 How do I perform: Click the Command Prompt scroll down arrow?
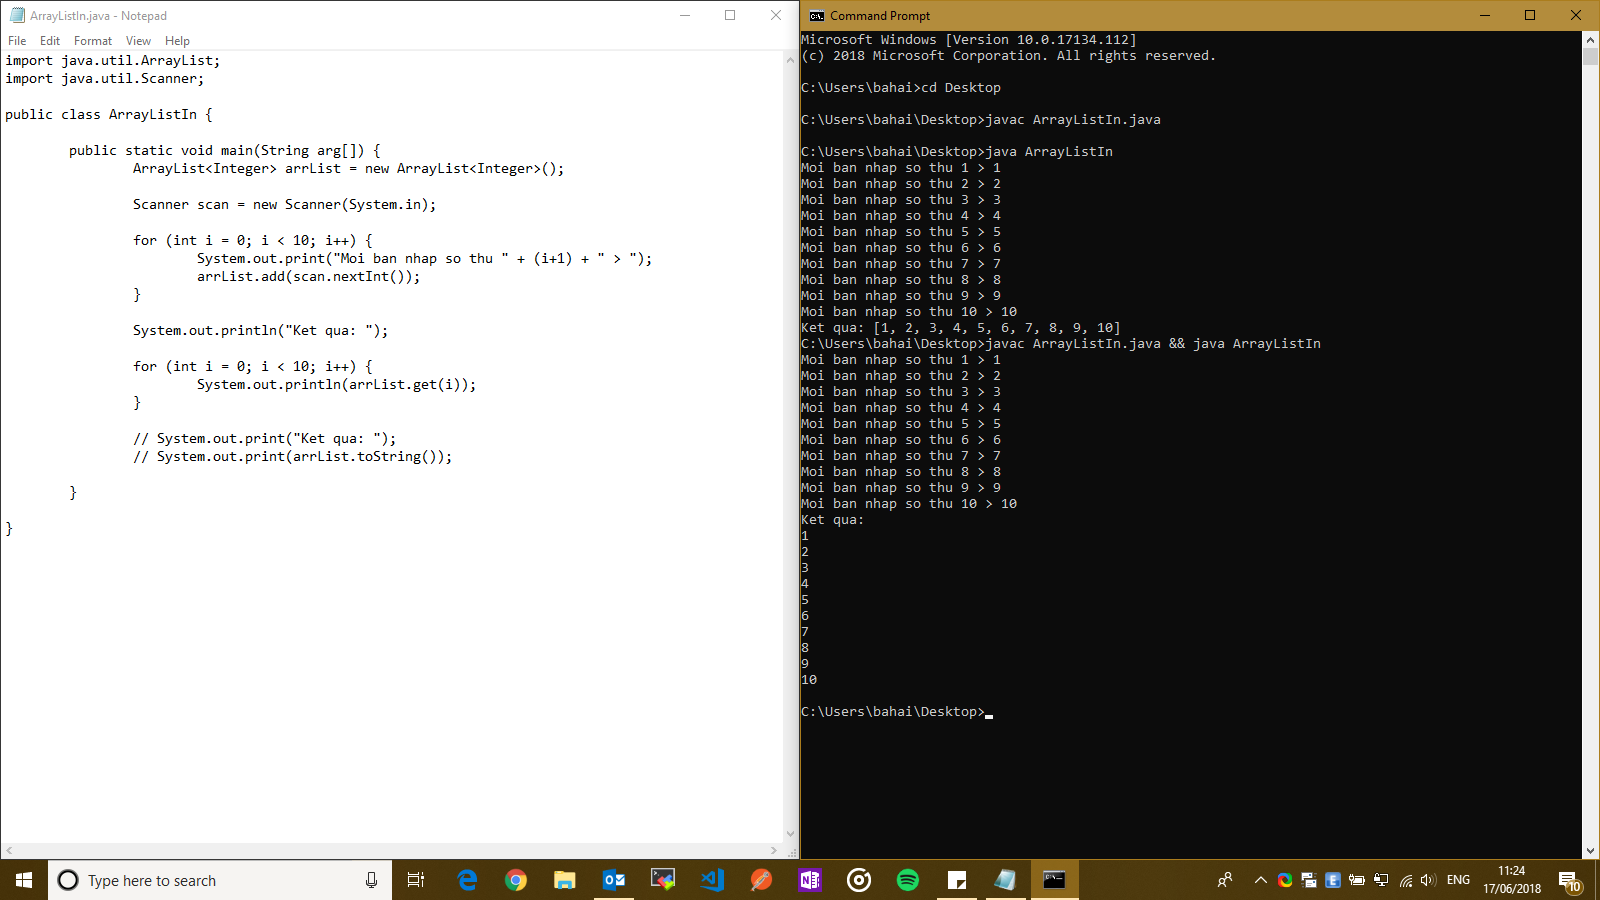[1591, 851]
